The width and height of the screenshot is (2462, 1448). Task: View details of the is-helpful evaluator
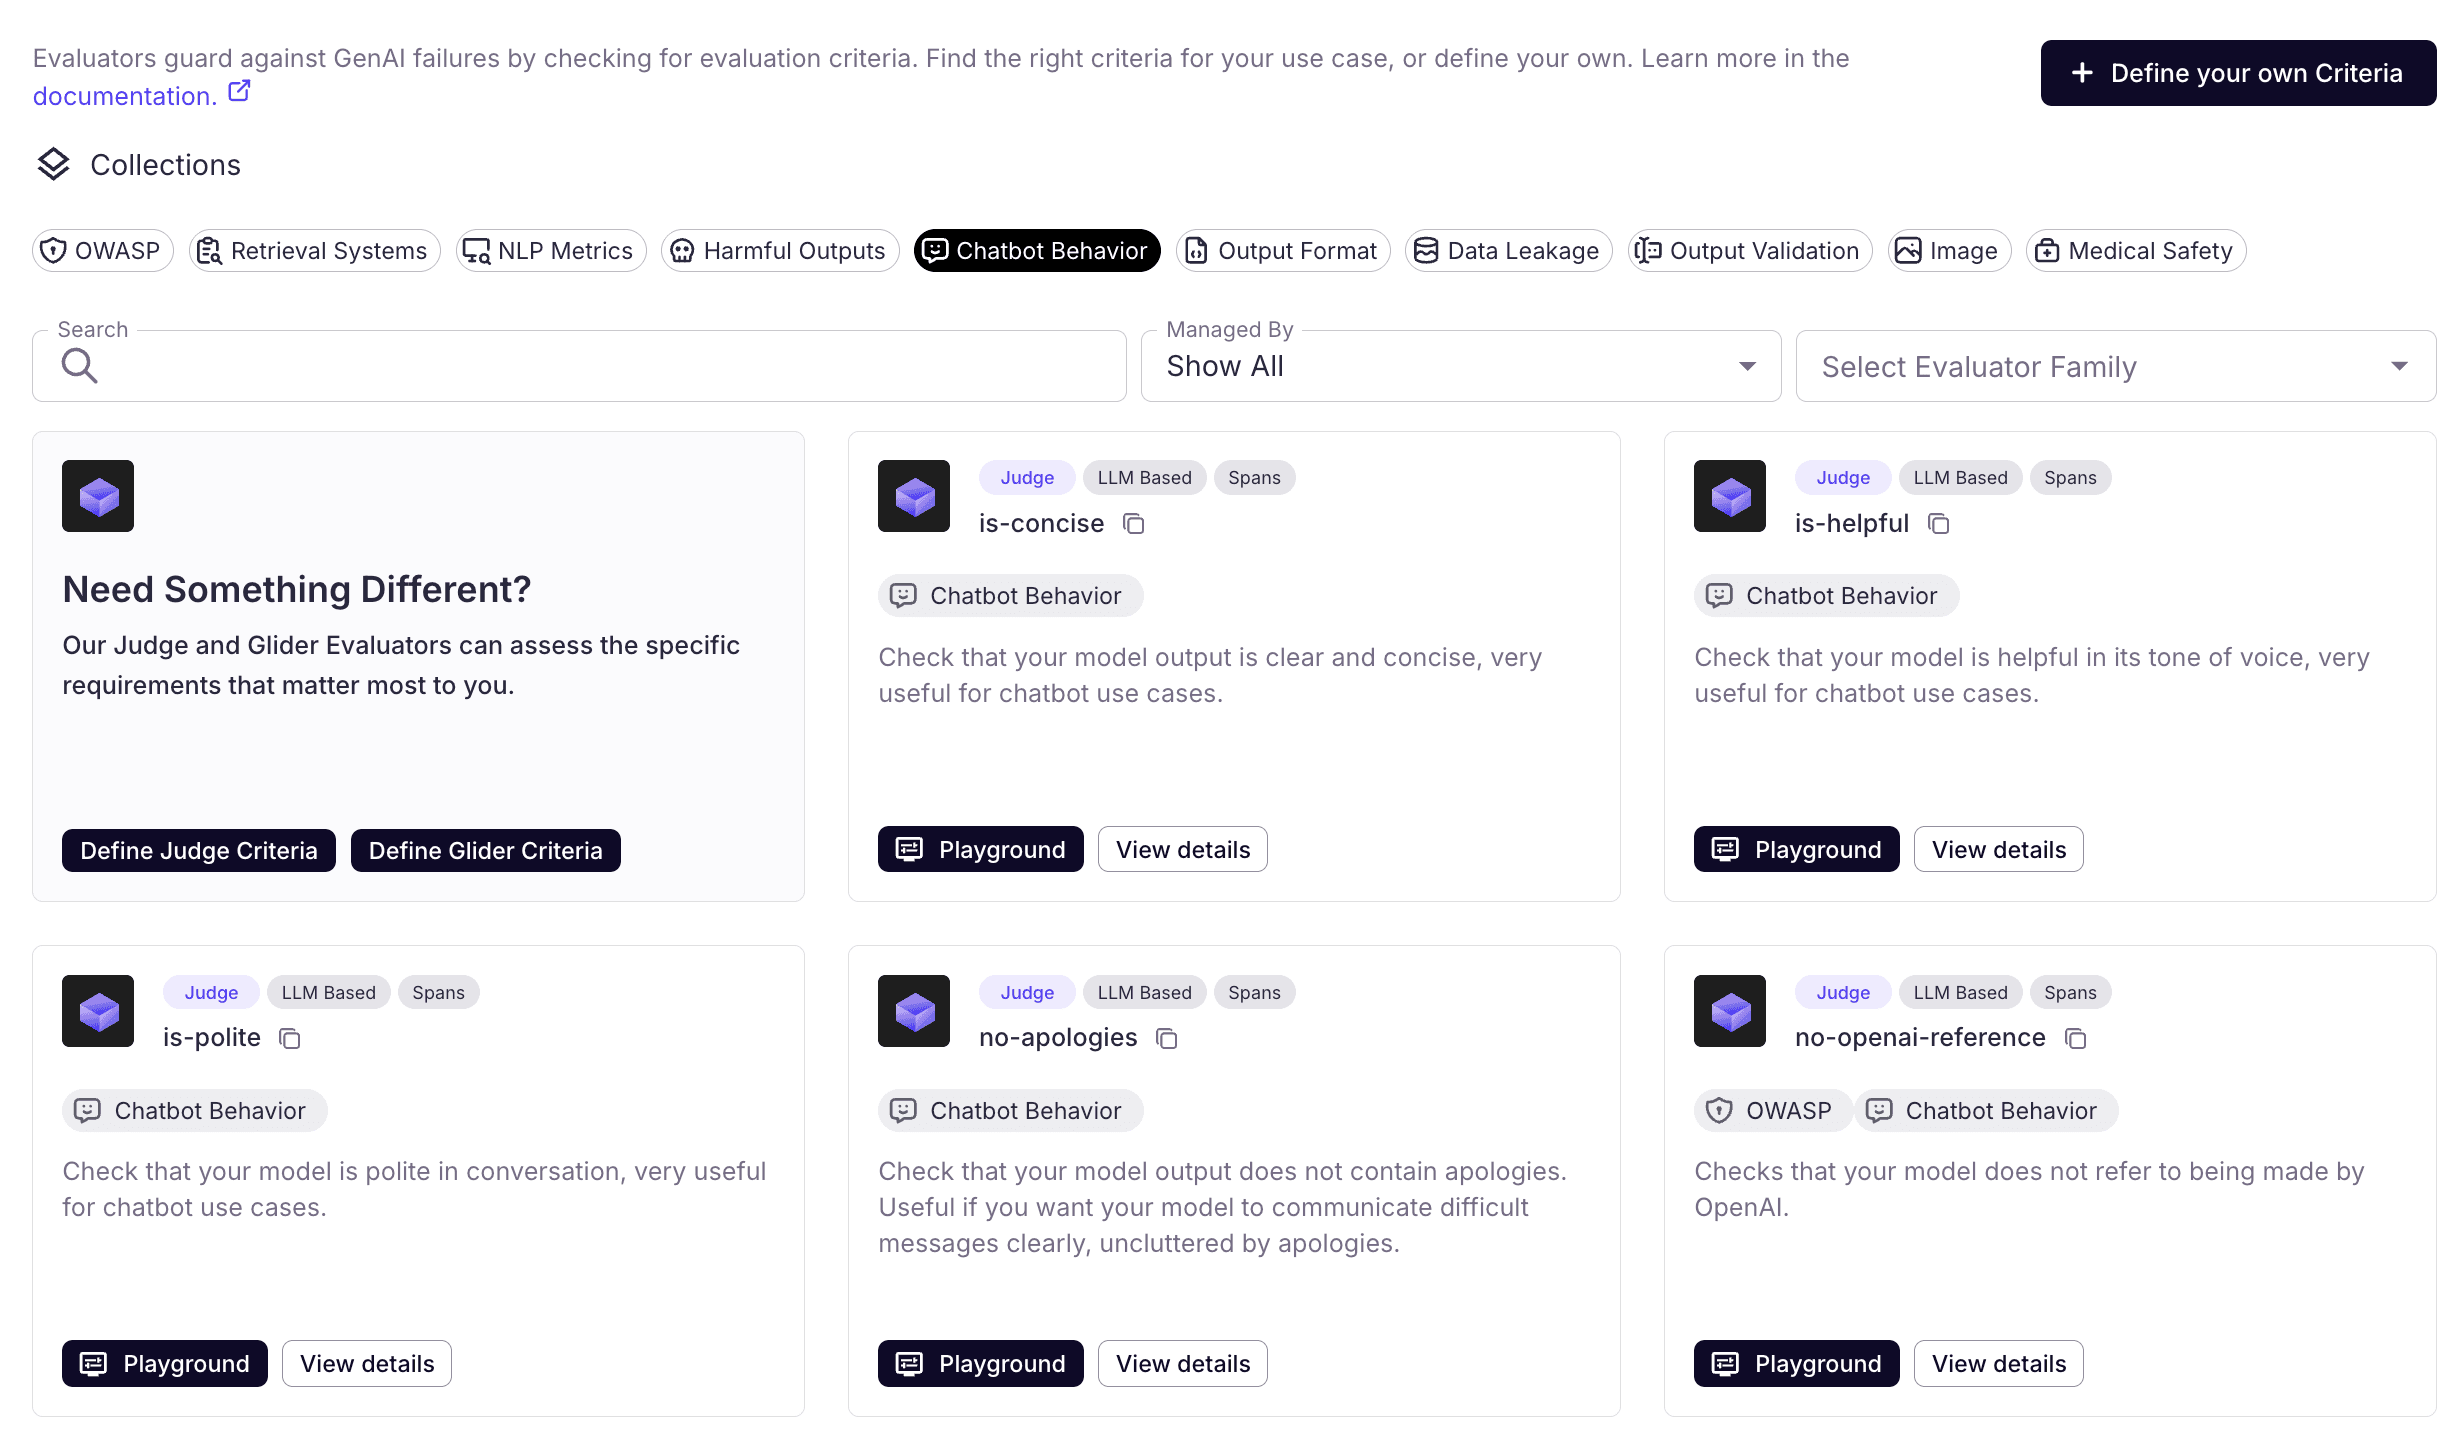point(1995,849)
